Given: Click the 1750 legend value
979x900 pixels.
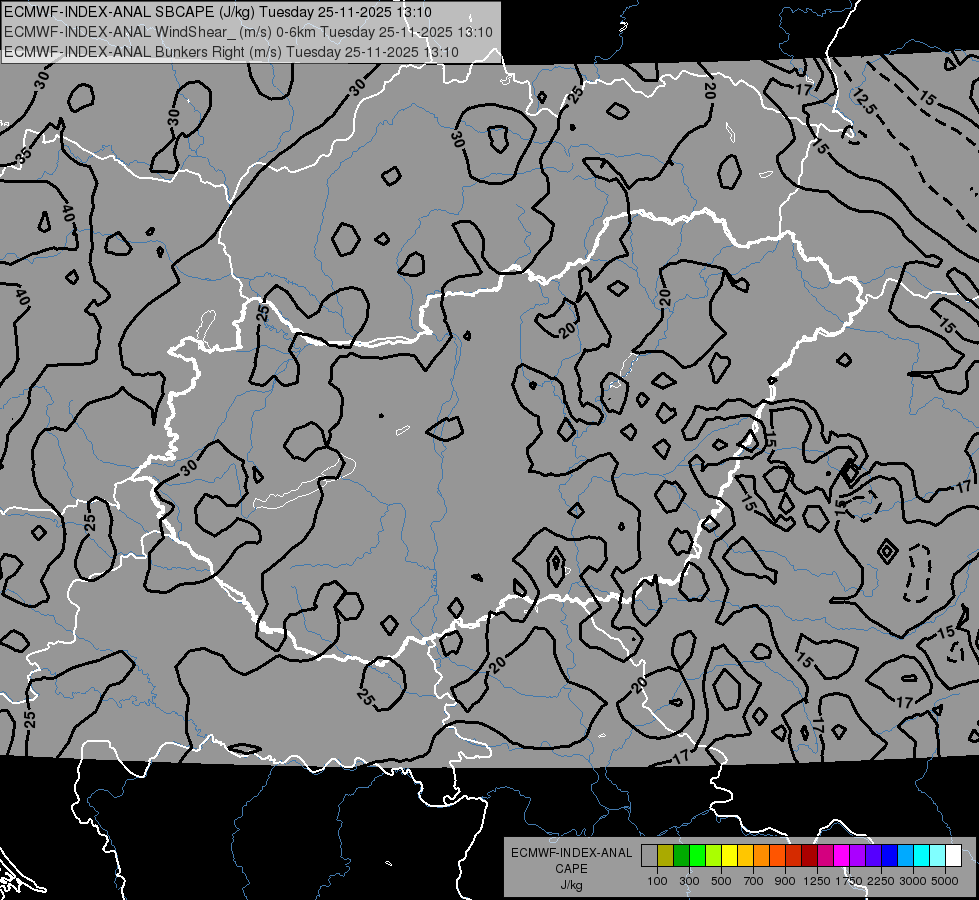Looking at the screenshot, I should point(849,881).
